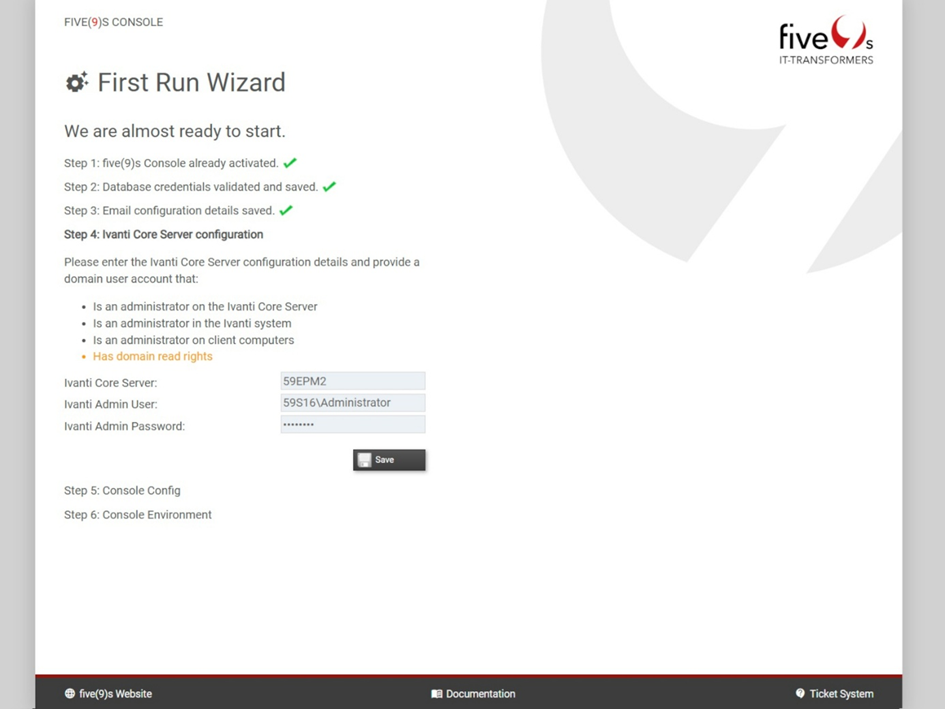The height and width of the screenshot is (709, 945).
Task: Click the 'Ivanti Admin User:' label
Action: click(x=110, y=405)
